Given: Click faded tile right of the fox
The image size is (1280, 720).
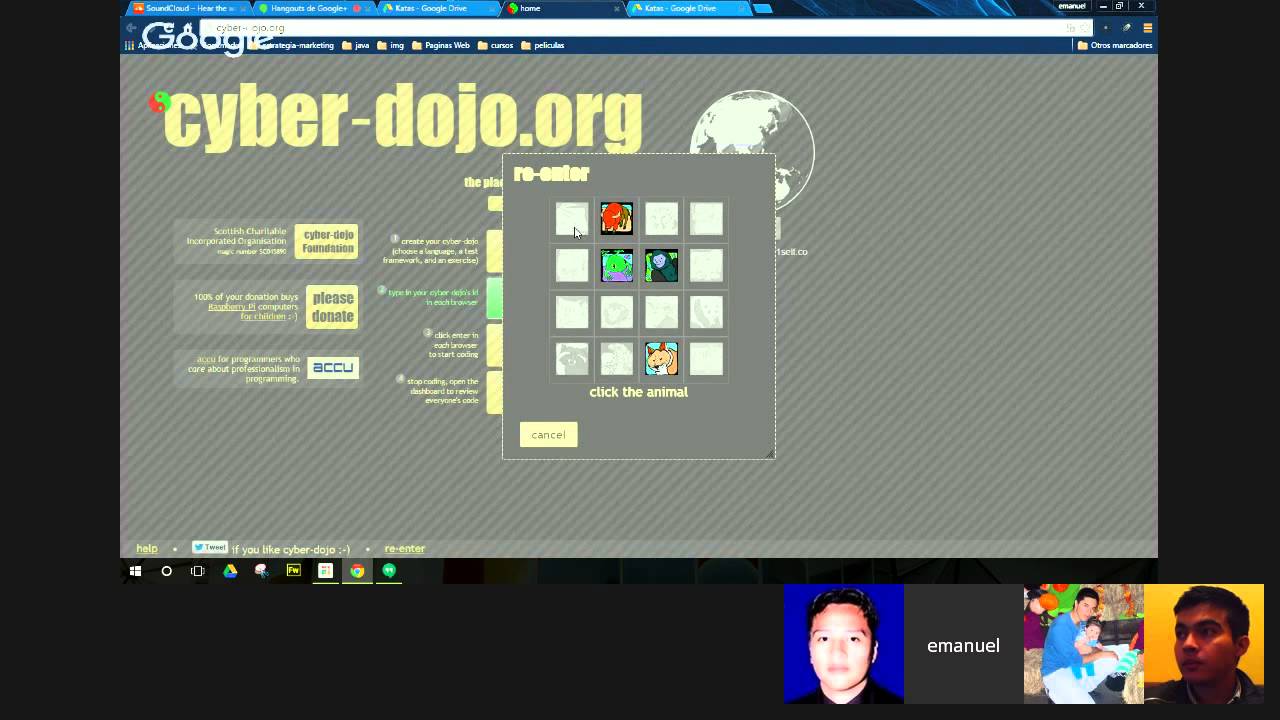Looking at the screenshot, I should point(706,358).
